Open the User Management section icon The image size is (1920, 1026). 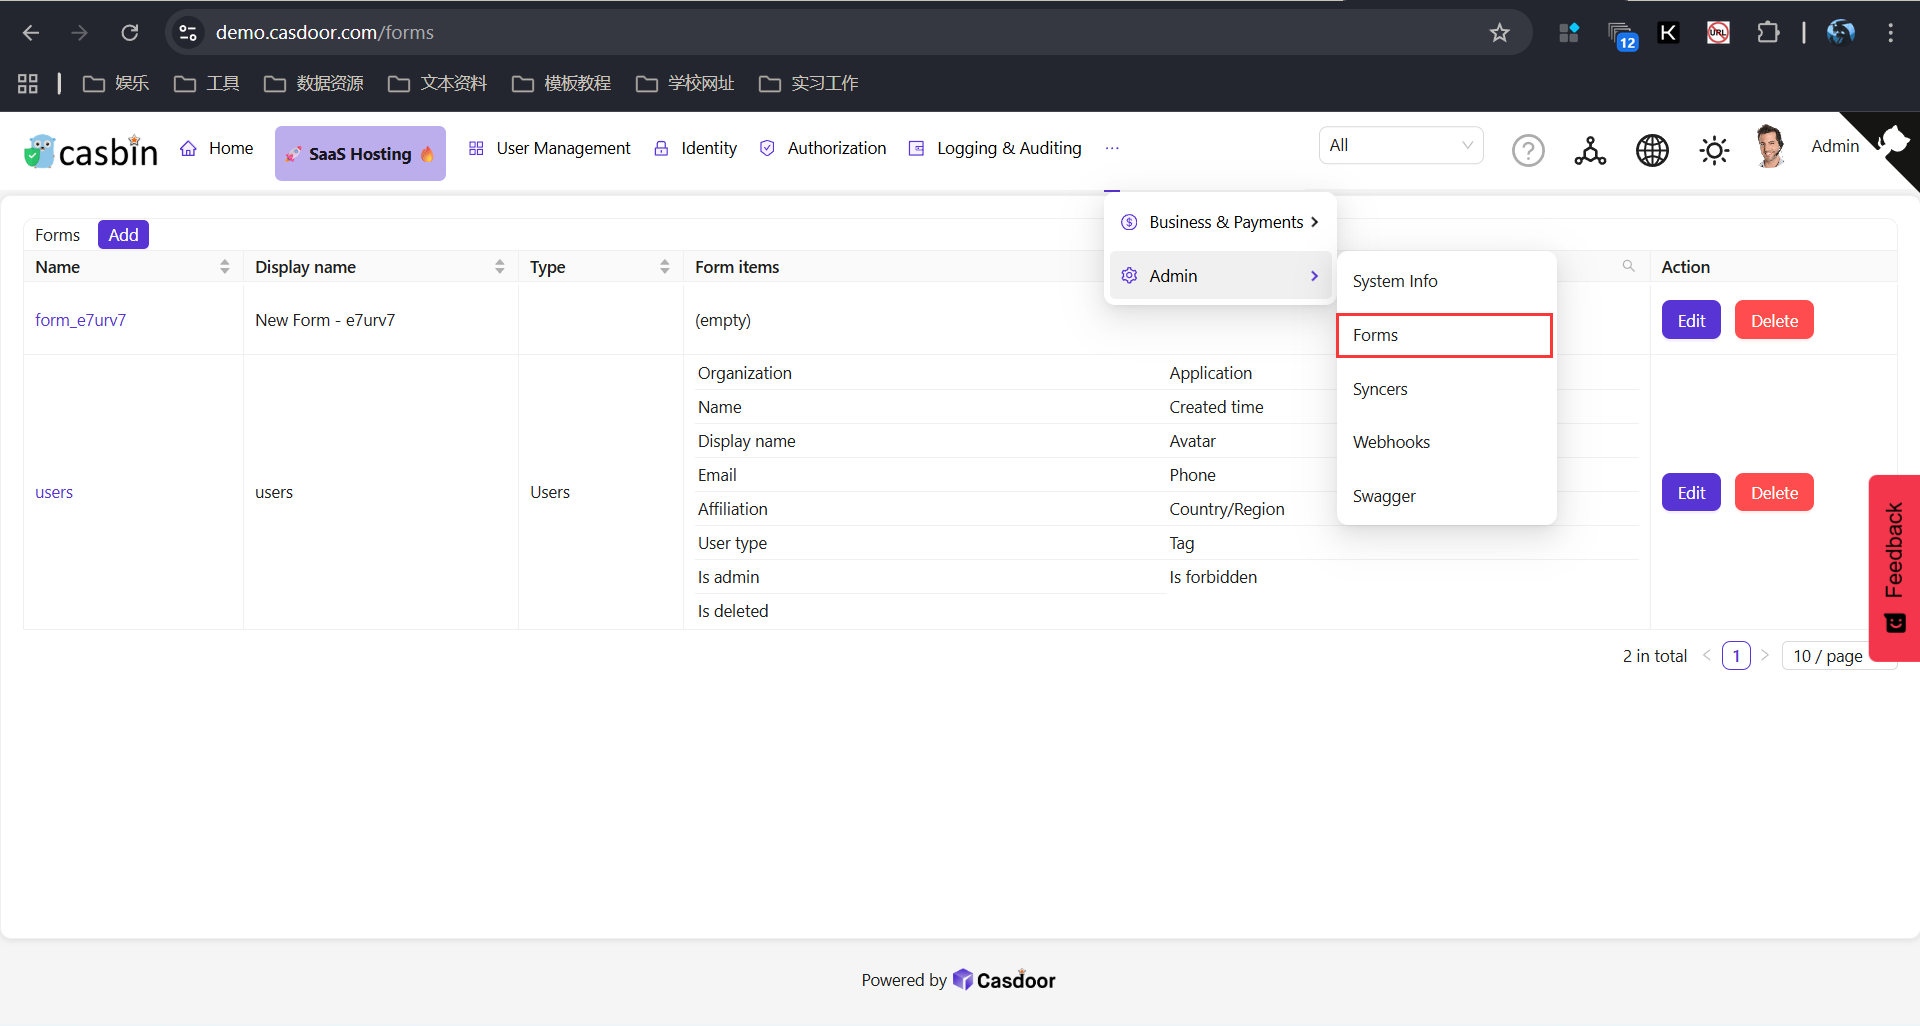[476, 147]
